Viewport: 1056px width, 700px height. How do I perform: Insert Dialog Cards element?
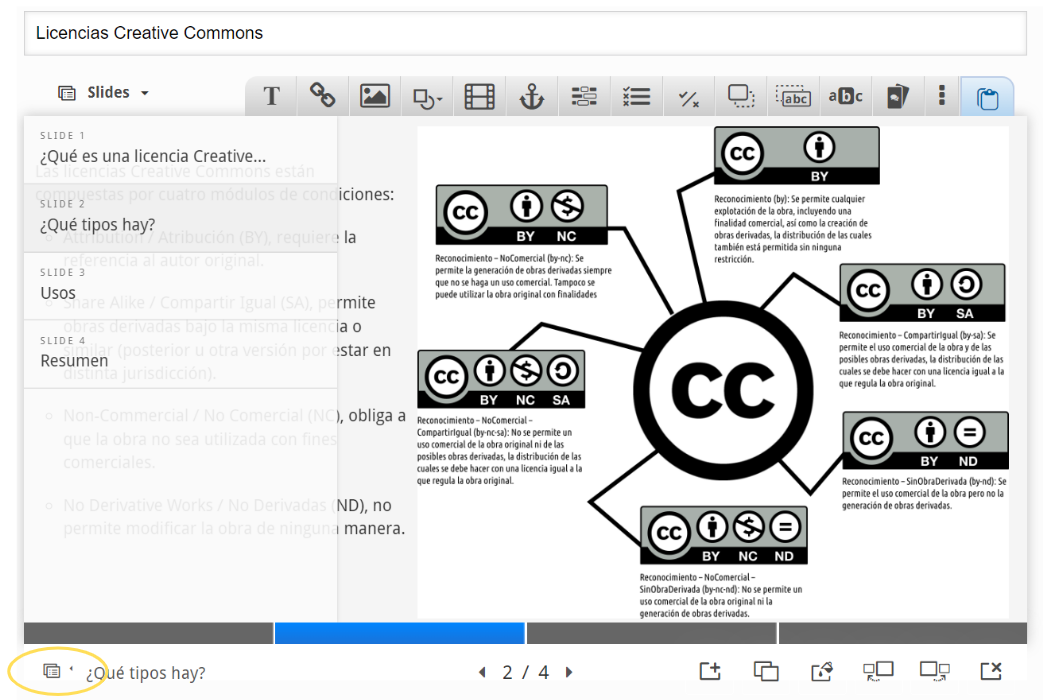[898, 96]
